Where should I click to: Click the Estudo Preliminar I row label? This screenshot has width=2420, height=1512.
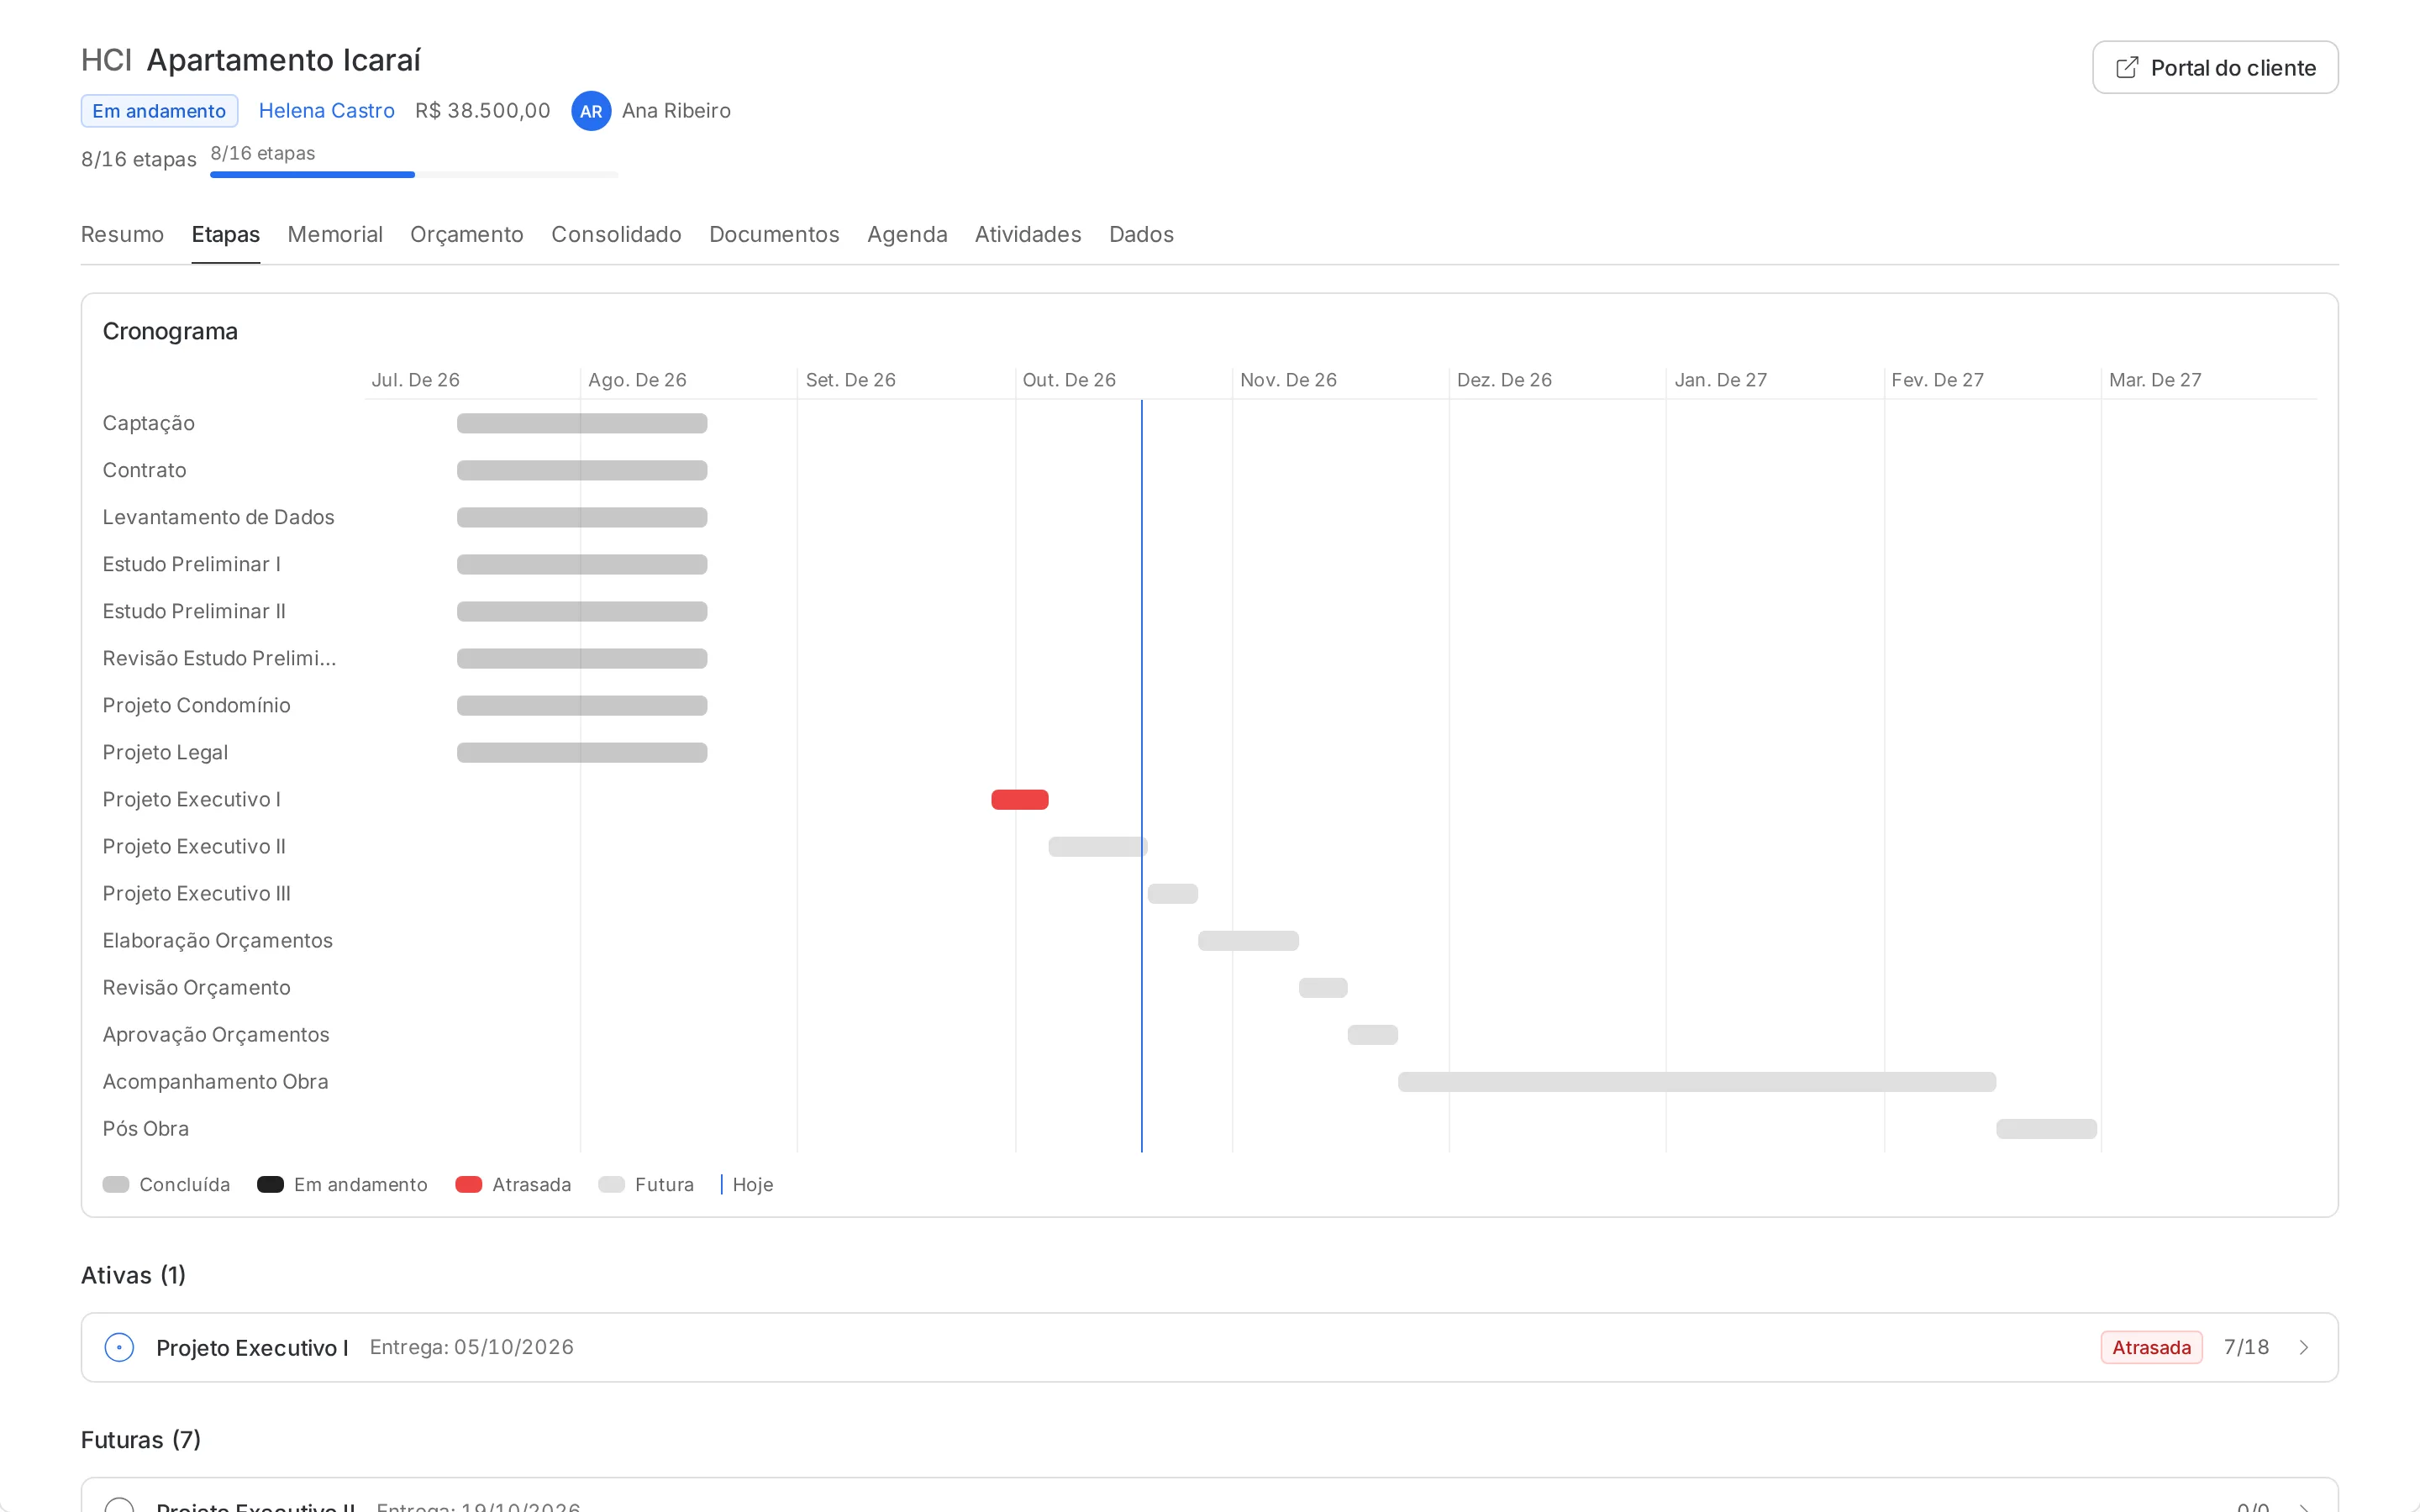(191, 564)
